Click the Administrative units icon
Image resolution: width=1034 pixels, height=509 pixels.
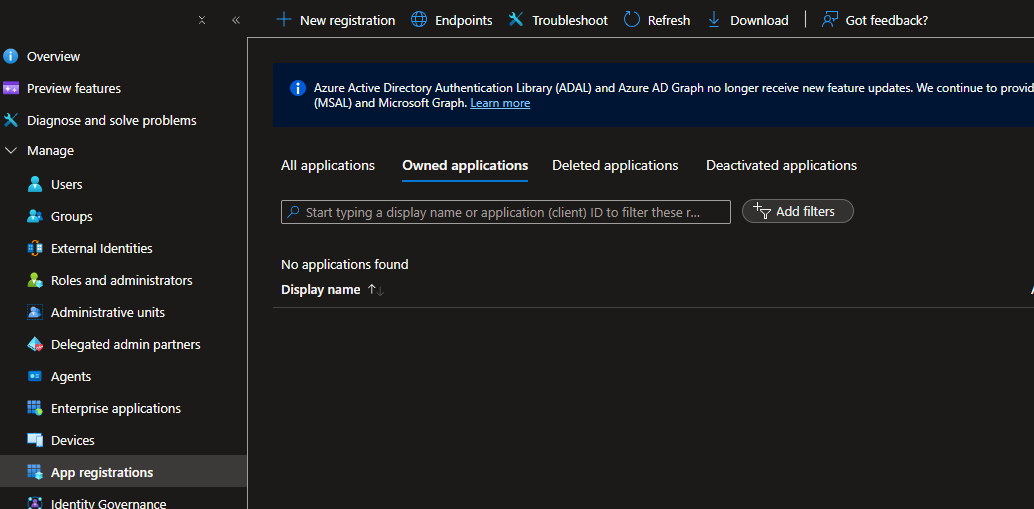35,312
